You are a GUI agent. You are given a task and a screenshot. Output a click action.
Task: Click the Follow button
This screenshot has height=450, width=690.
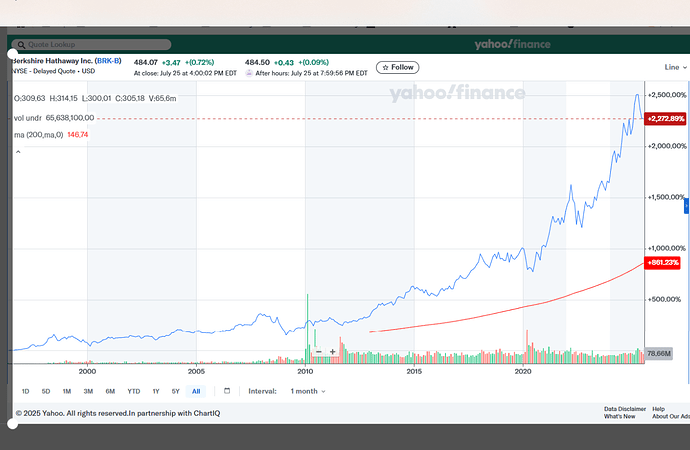(x=397, y=67)
